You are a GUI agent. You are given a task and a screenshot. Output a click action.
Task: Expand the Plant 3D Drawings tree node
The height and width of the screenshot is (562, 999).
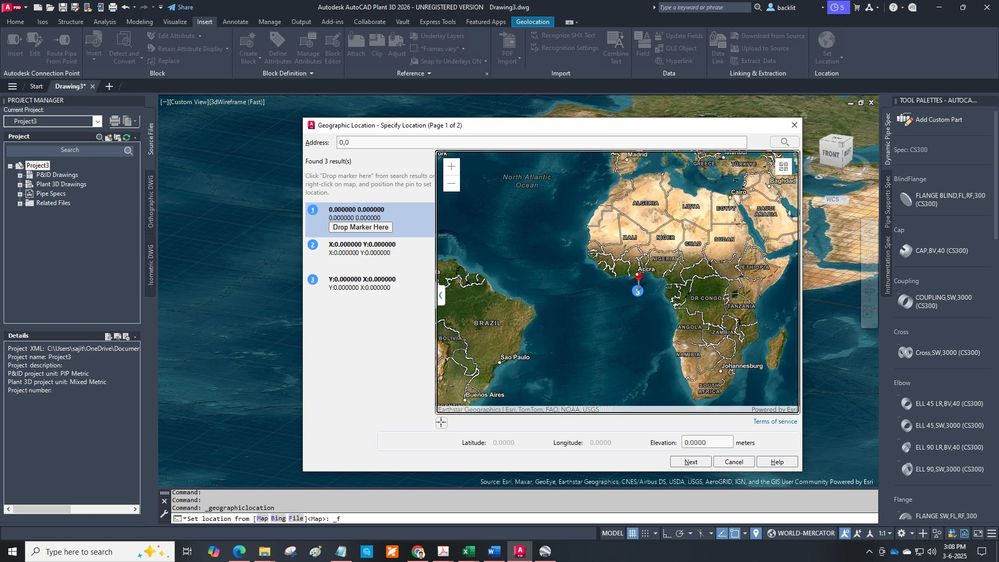pos(19,184)
